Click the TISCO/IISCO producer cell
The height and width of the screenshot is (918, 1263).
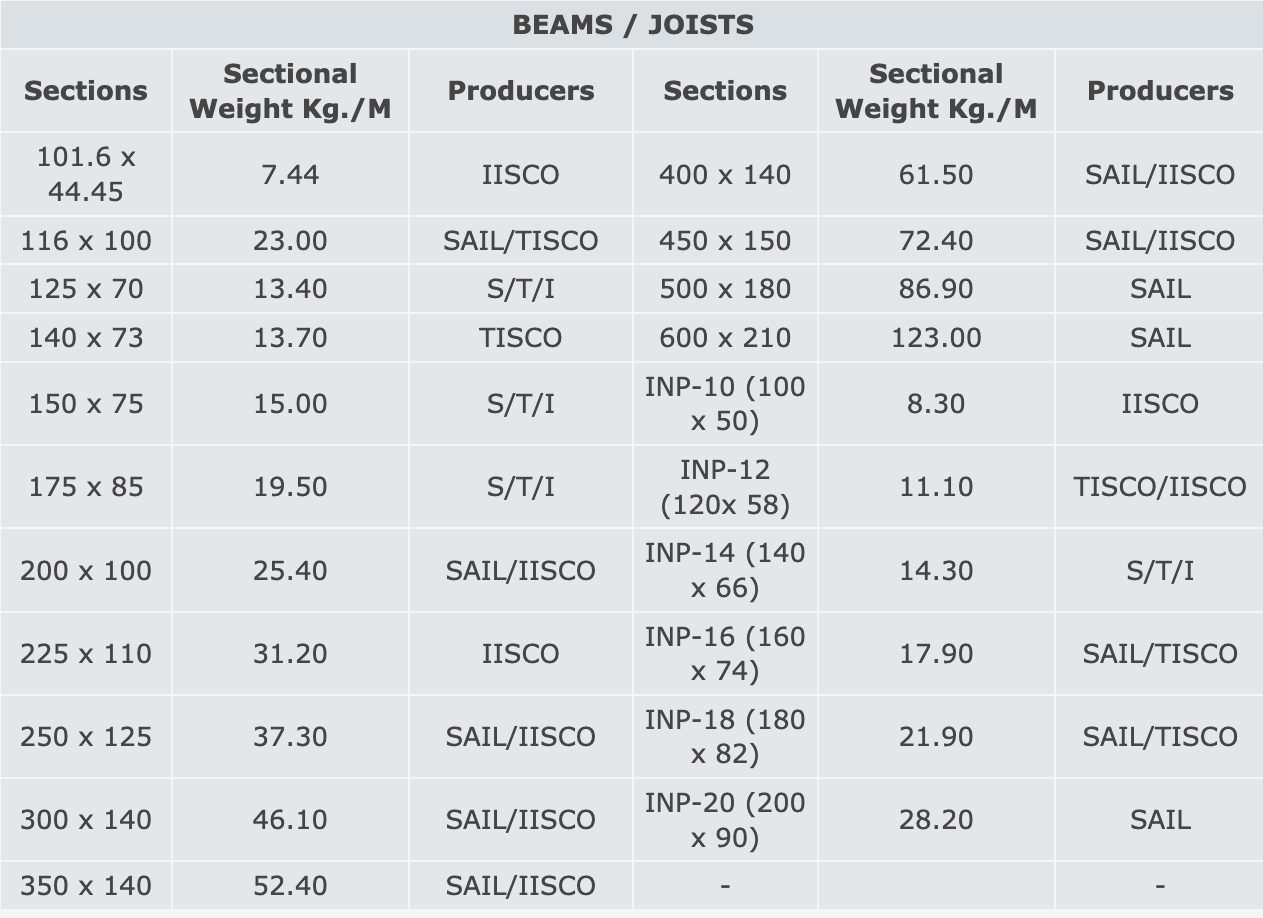(1160, 487)
